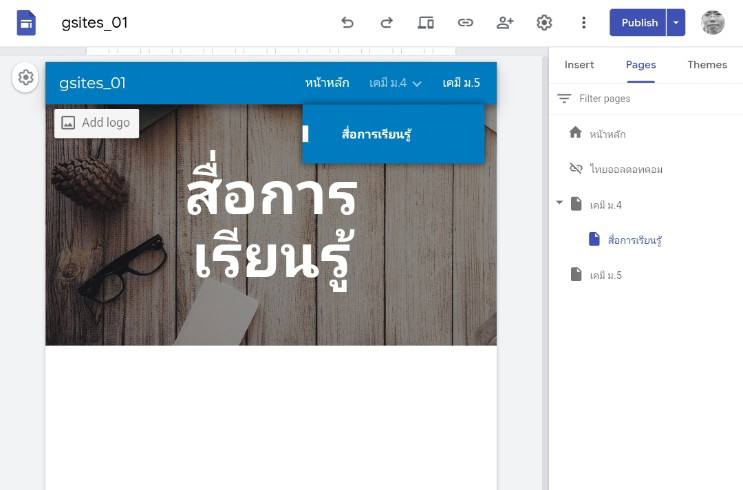This screenshot has width=743, height=490.
Task: Copy published site link icon
Action: pyautogui.click(x=465, y=23)
